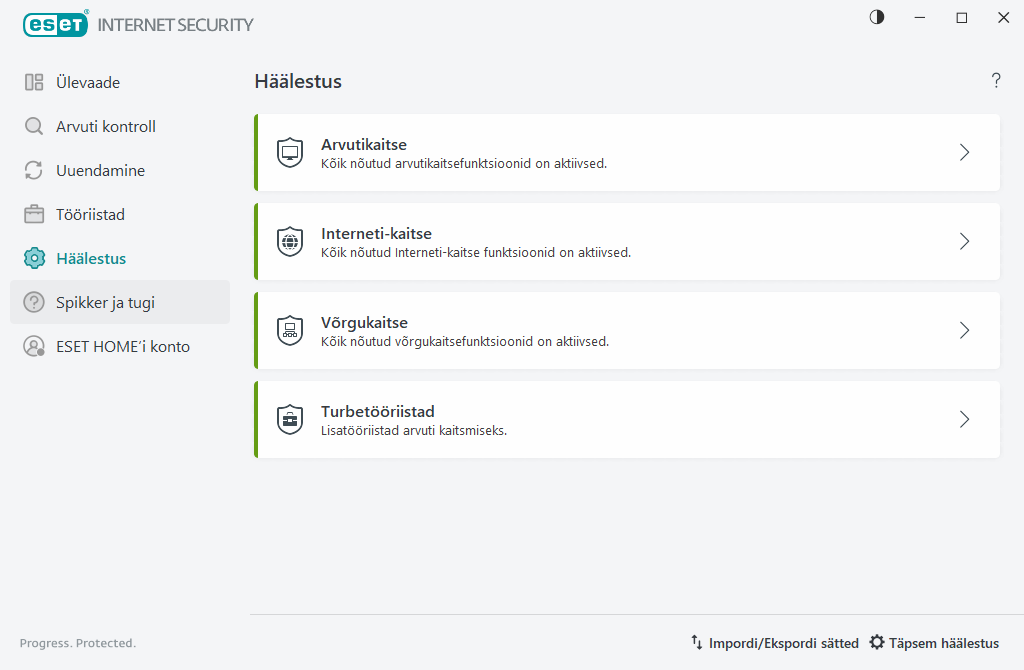Click the Võrgukaitse network shield icon
The image size is (1024, 670).
click(290, 331)
